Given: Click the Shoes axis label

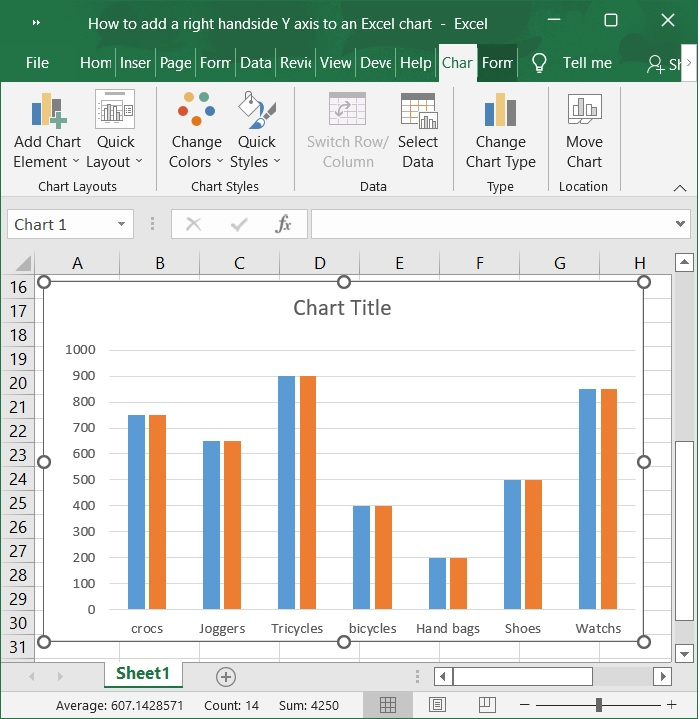Looking at the screenshot, I should point(523,628).
